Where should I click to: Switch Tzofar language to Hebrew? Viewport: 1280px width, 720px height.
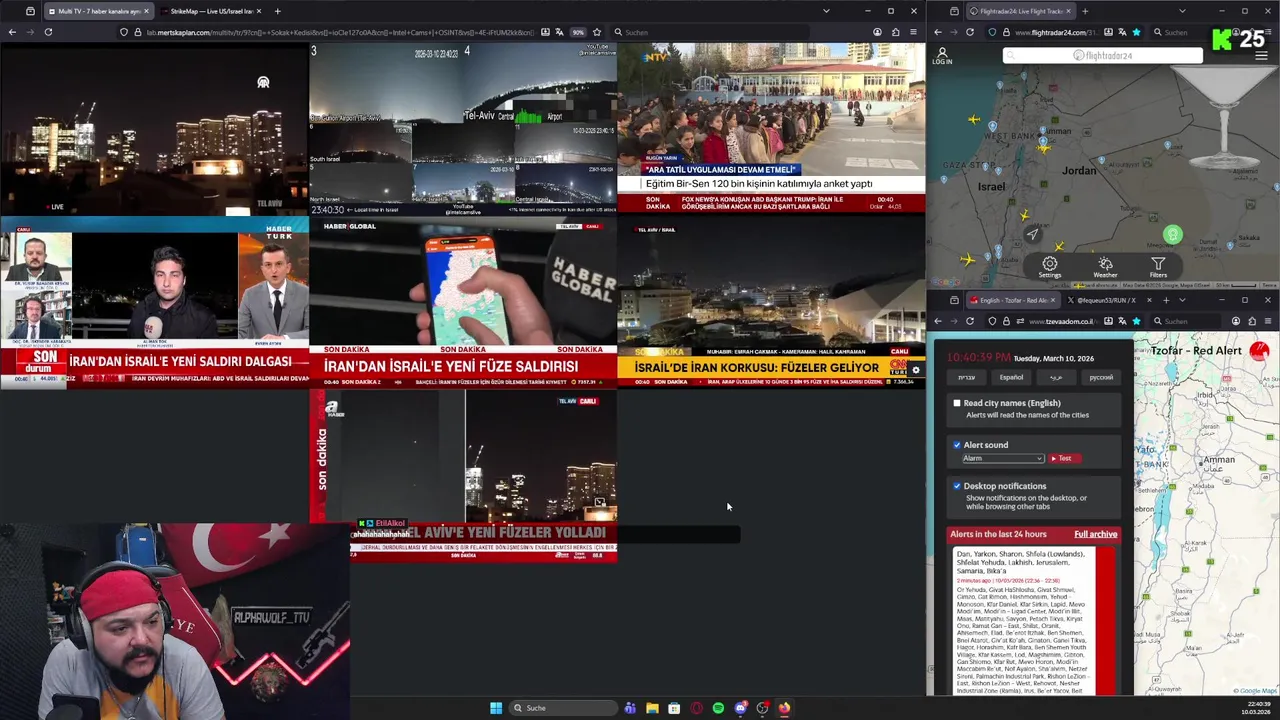click(x=966, y=377)
